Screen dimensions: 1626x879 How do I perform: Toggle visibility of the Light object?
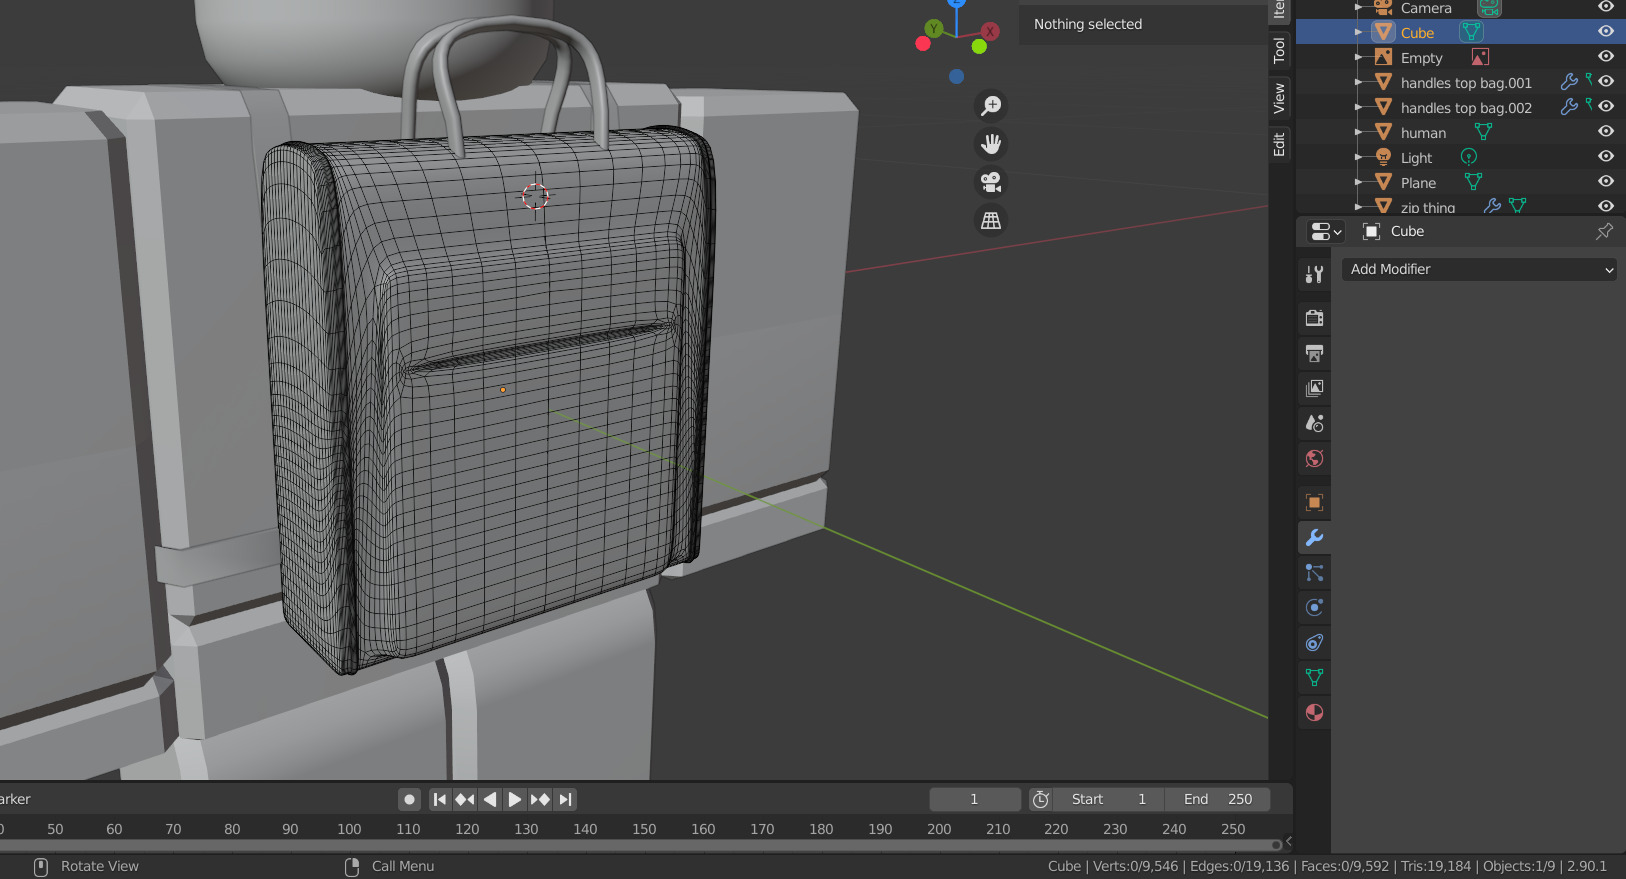coord(1606,157)
